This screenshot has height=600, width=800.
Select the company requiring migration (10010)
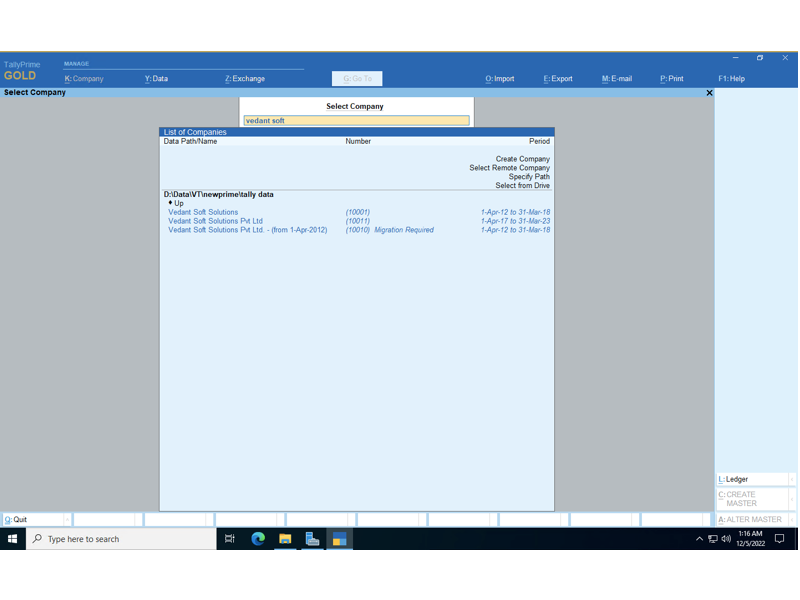(357, 230)
